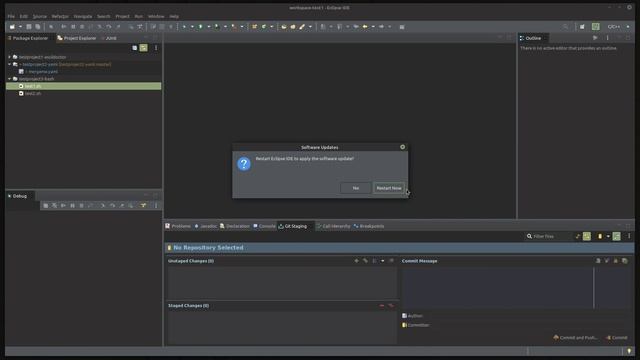The height and width of the screenshot is (360, 640).
Task: Switch to the Project Explorer tab
Action: coord(77,38)
